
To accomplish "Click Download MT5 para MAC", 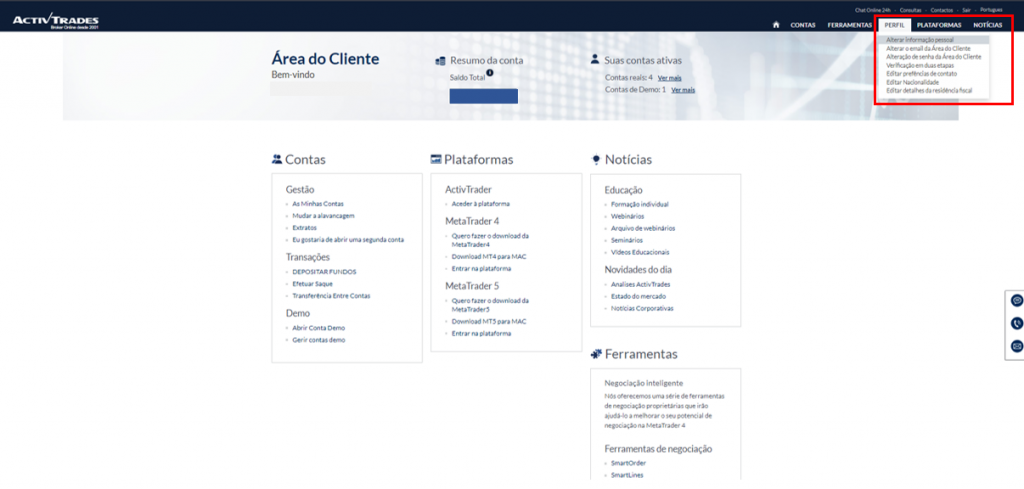I will [489, 321].
